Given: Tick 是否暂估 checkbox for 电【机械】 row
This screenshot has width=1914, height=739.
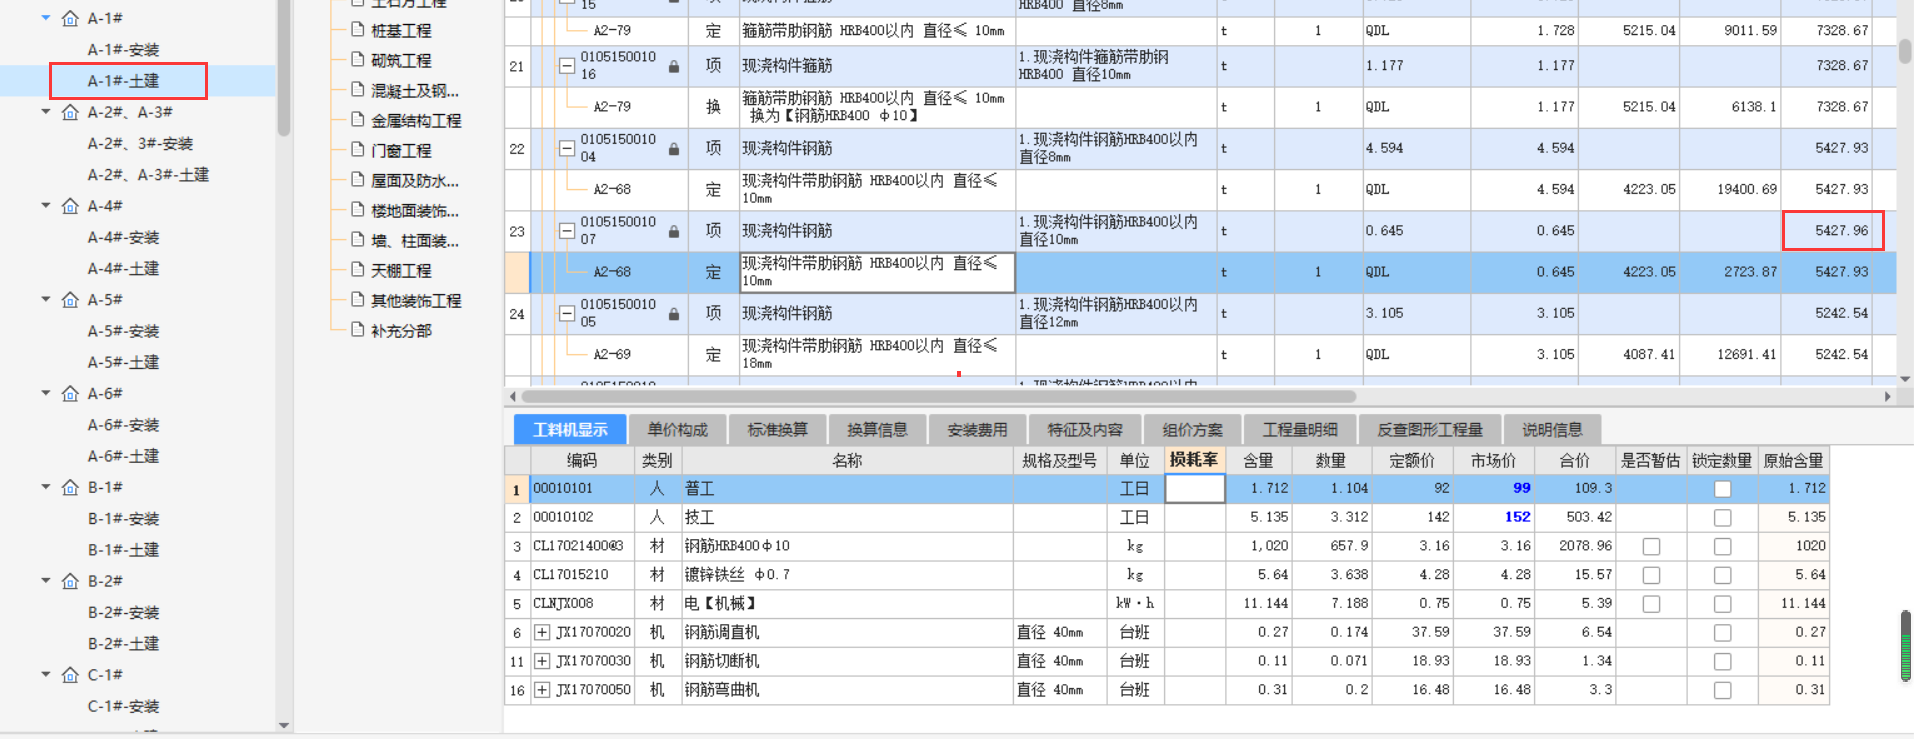Looking at the screenshot, I should pyautogui.click(x=1651, y=604).
